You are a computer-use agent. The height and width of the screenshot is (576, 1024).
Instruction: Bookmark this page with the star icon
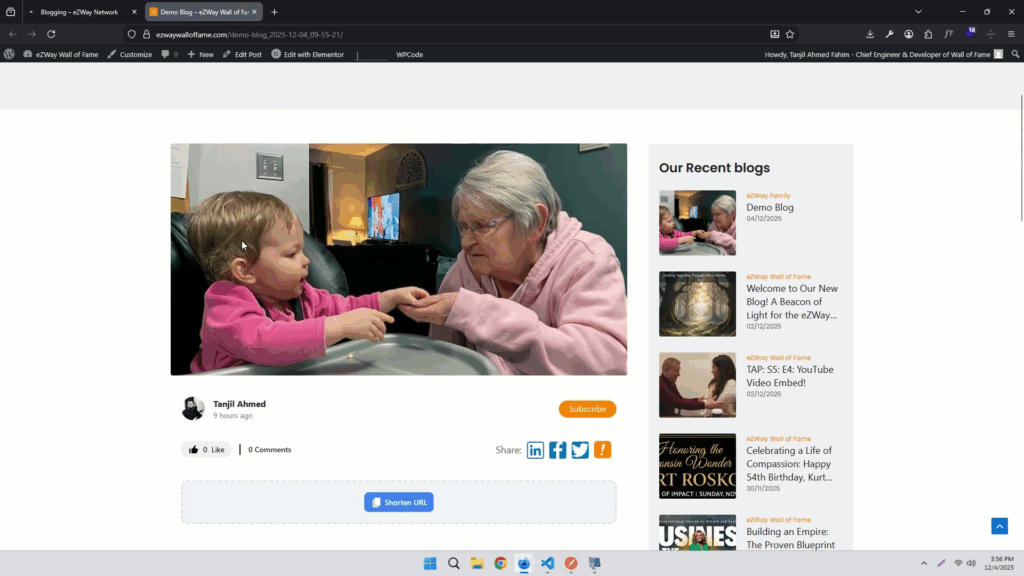click(790, 34)
